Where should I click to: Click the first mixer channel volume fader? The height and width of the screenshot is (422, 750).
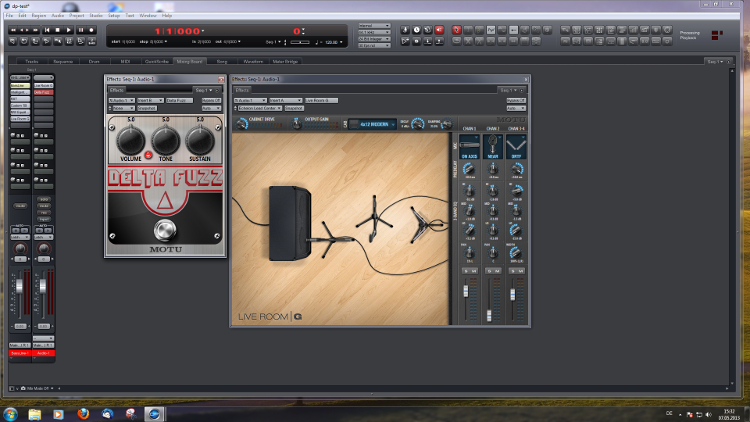pos(20,286)
